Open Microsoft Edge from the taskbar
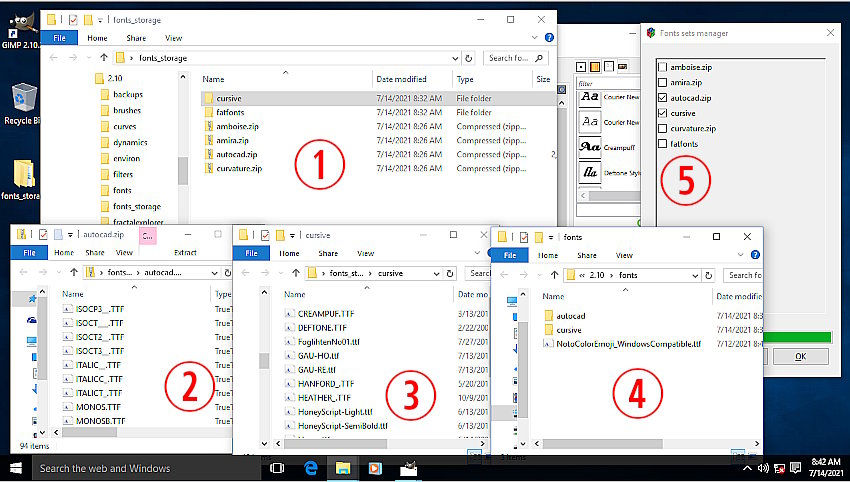 pos(311,468)
